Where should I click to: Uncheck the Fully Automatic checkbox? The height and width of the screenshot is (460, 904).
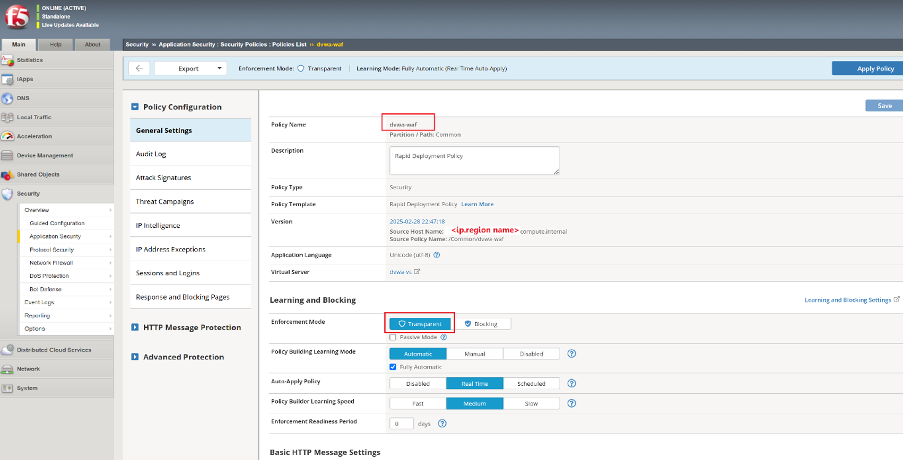pyautogui.click(x=393, y=367)
